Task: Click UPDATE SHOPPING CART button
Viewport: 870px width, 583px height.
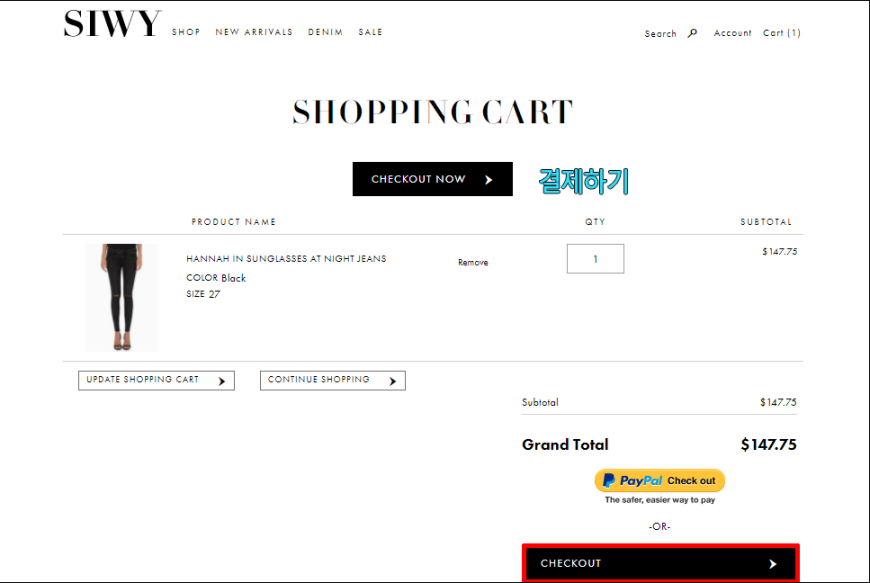Action: pos(156,381)
